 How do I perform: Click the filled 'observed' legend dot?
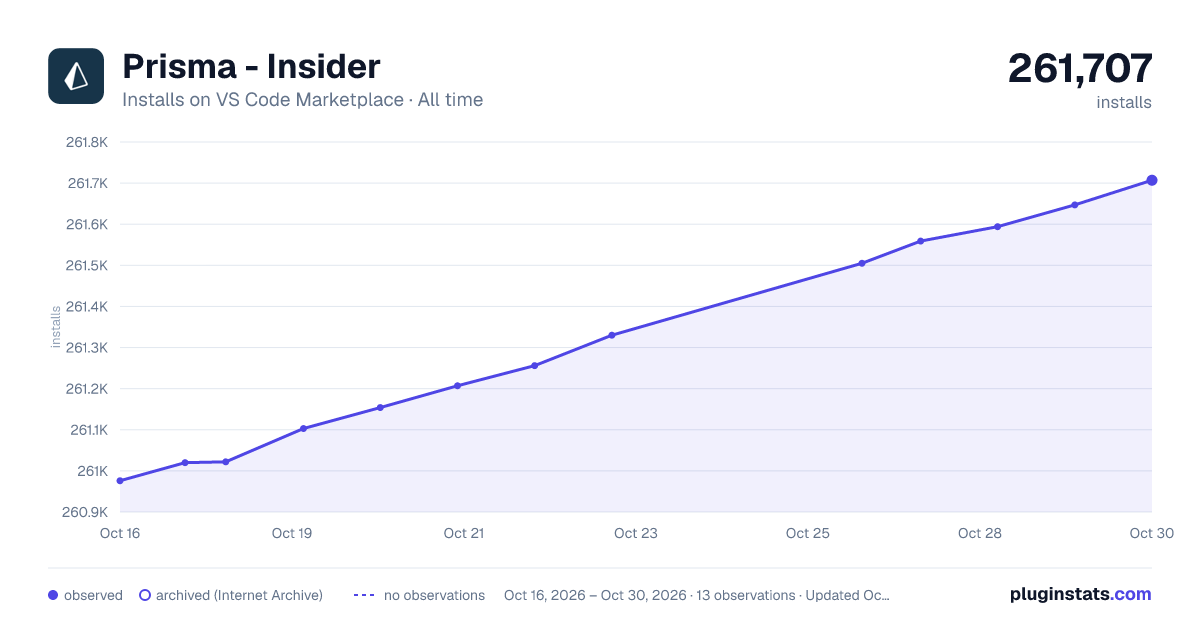tap(53, 595)
